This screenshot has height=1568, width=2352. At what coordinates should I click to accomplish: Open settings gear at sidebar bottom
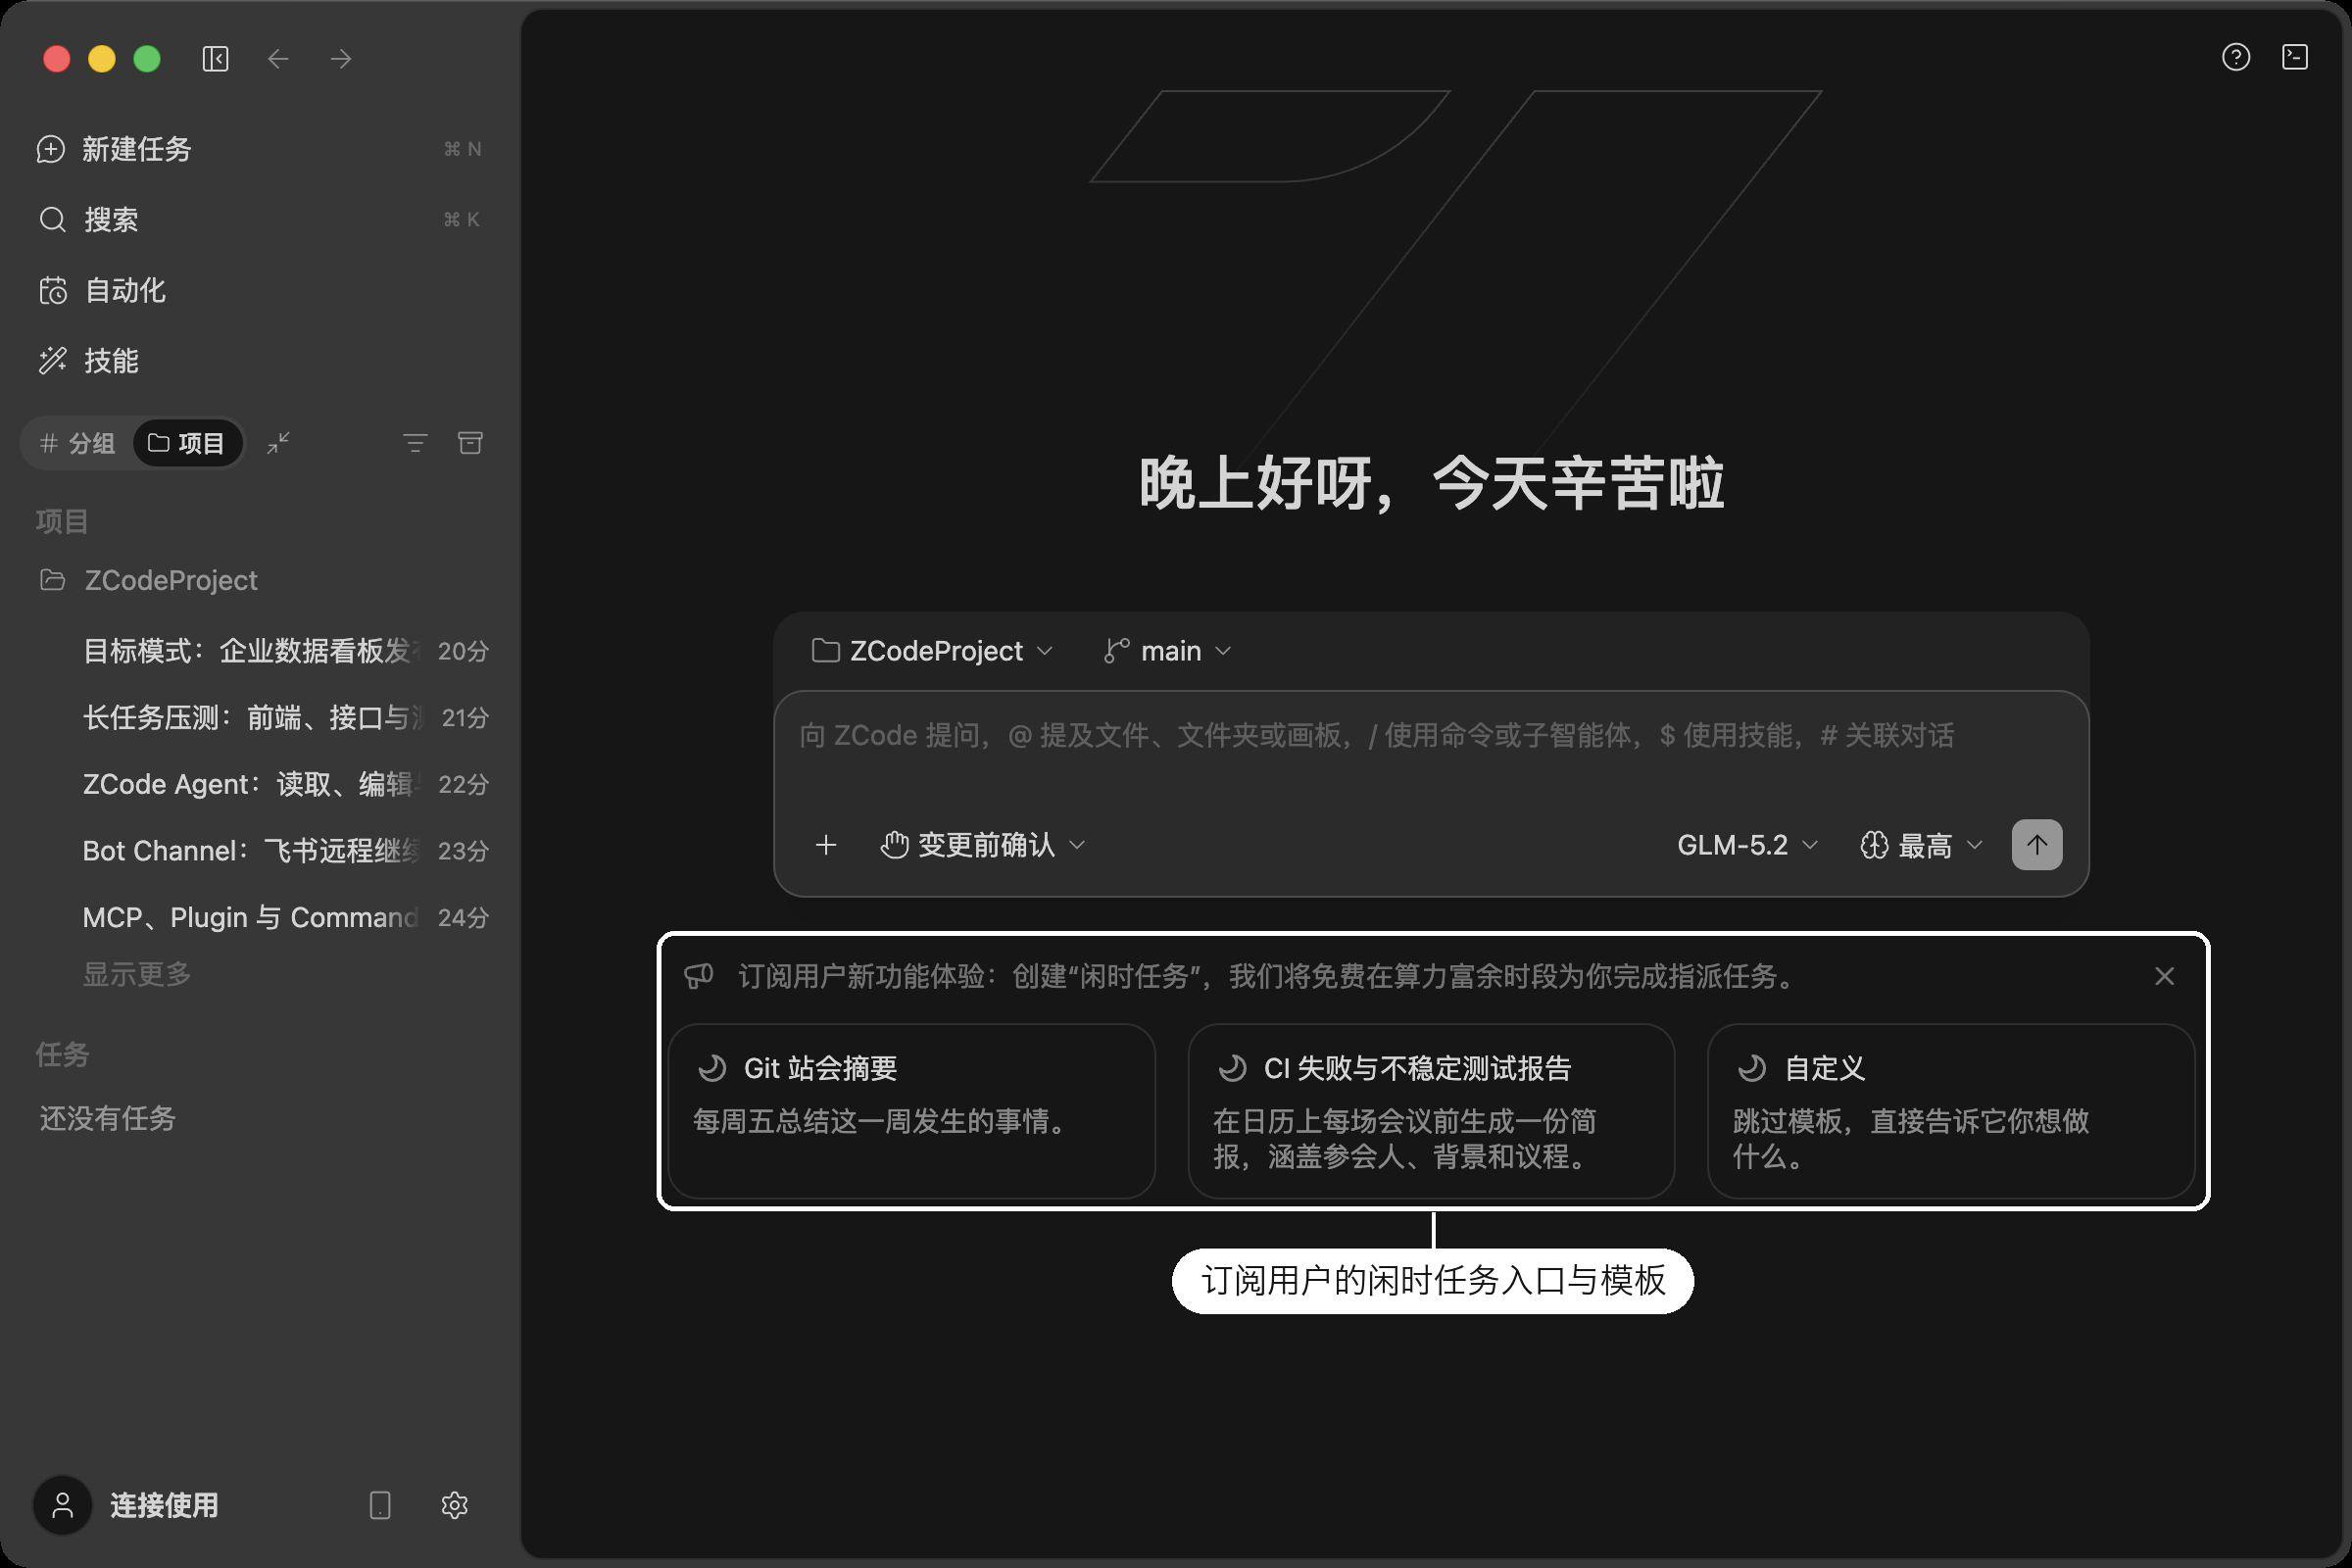point(455,1505)
